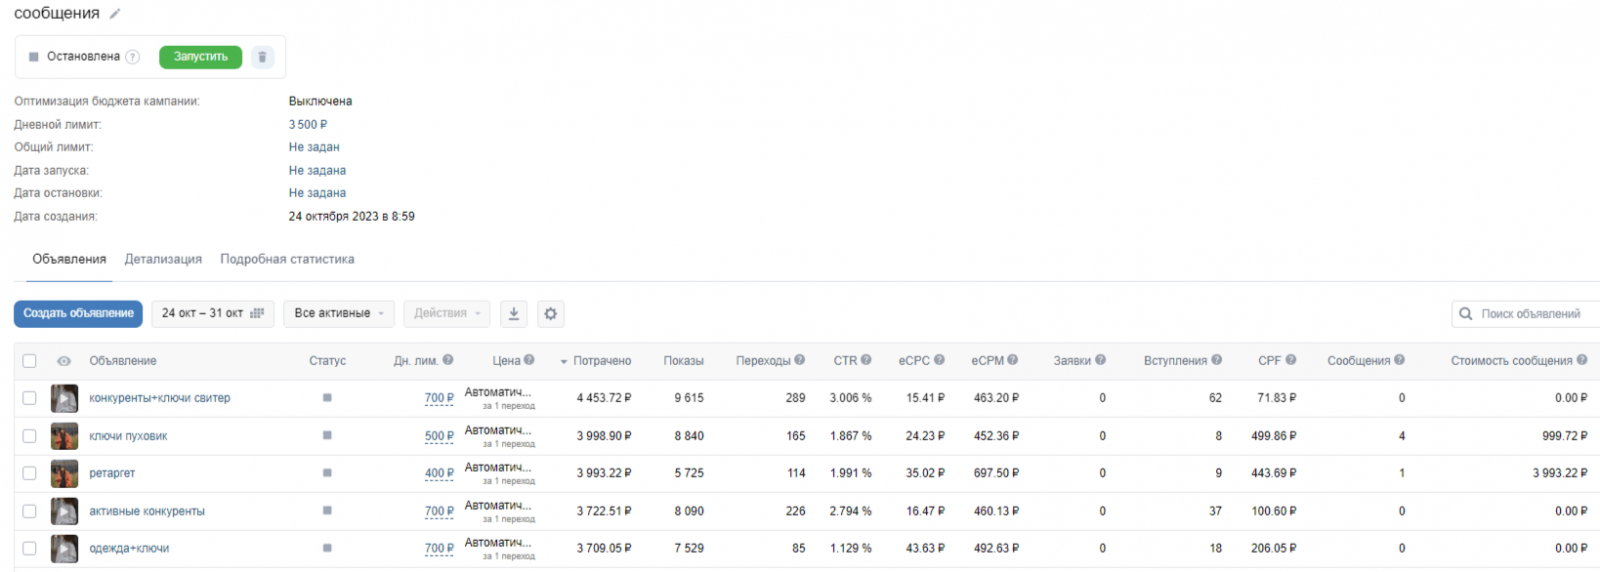Edit 700 ₽ limit of активные конкуренты

[439, 511]
